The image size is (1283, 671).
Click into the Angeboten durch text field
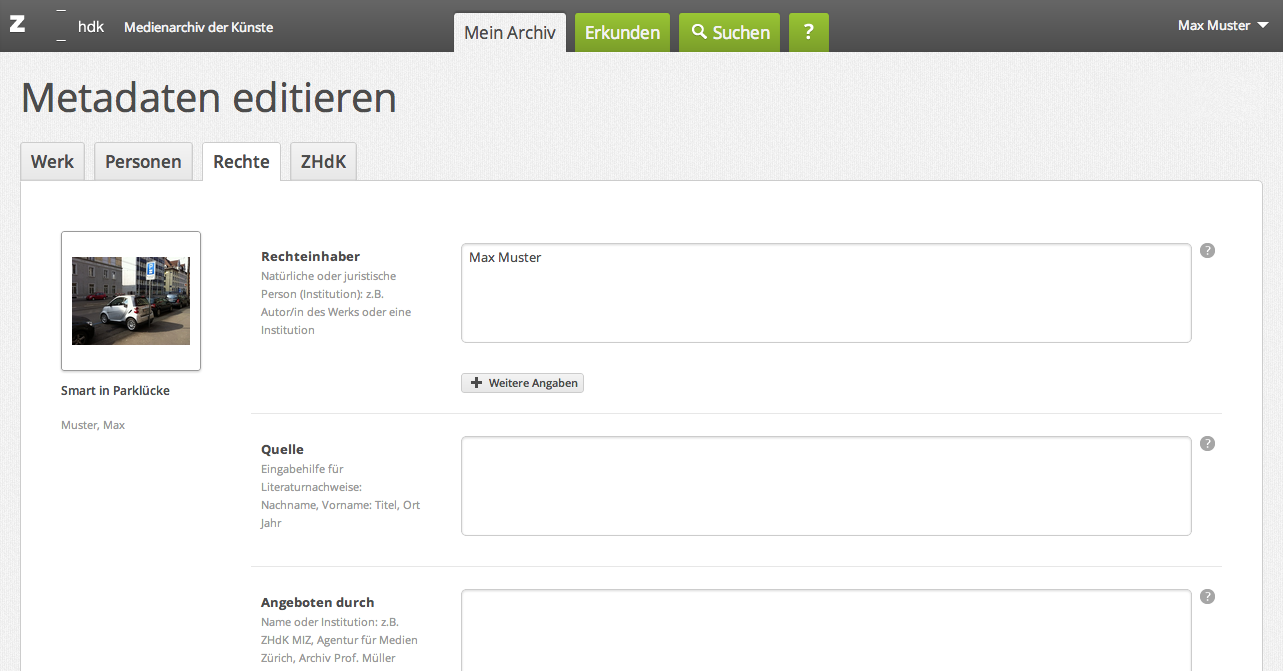click(x=825, y=630)
